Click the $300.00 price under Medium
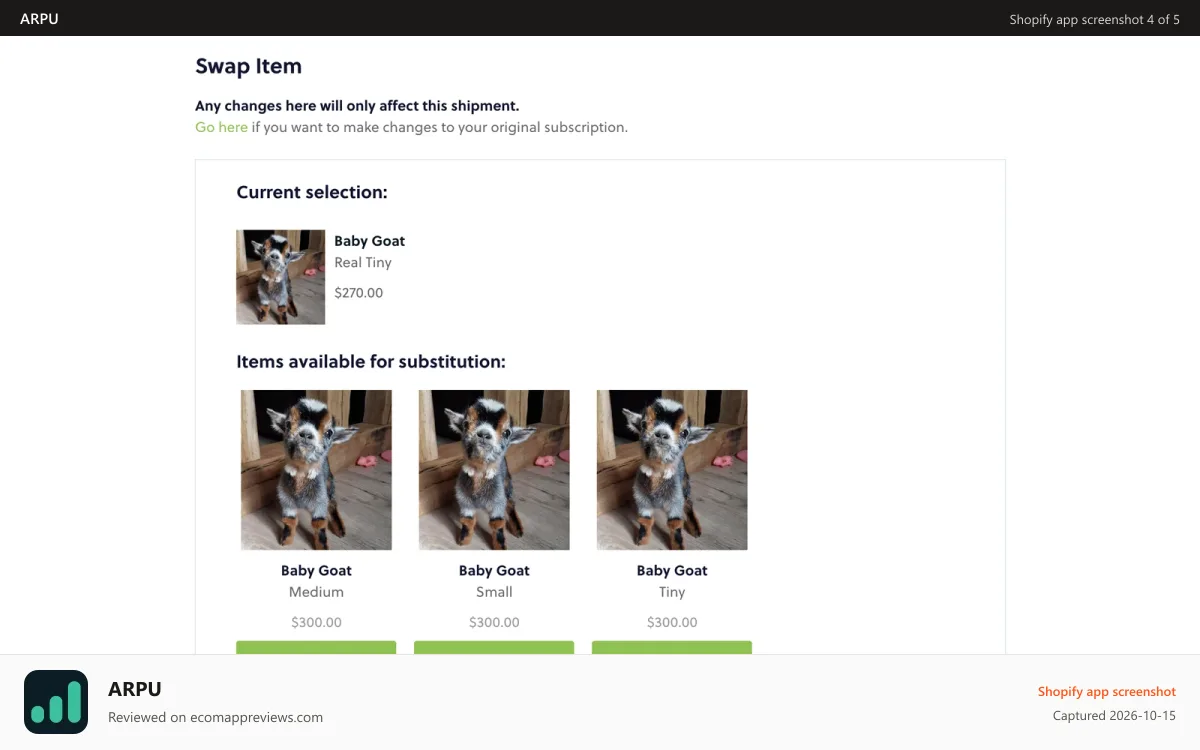Image resolution: width=1200 pixels, height=750 pixels. click(x=316, y=622)
